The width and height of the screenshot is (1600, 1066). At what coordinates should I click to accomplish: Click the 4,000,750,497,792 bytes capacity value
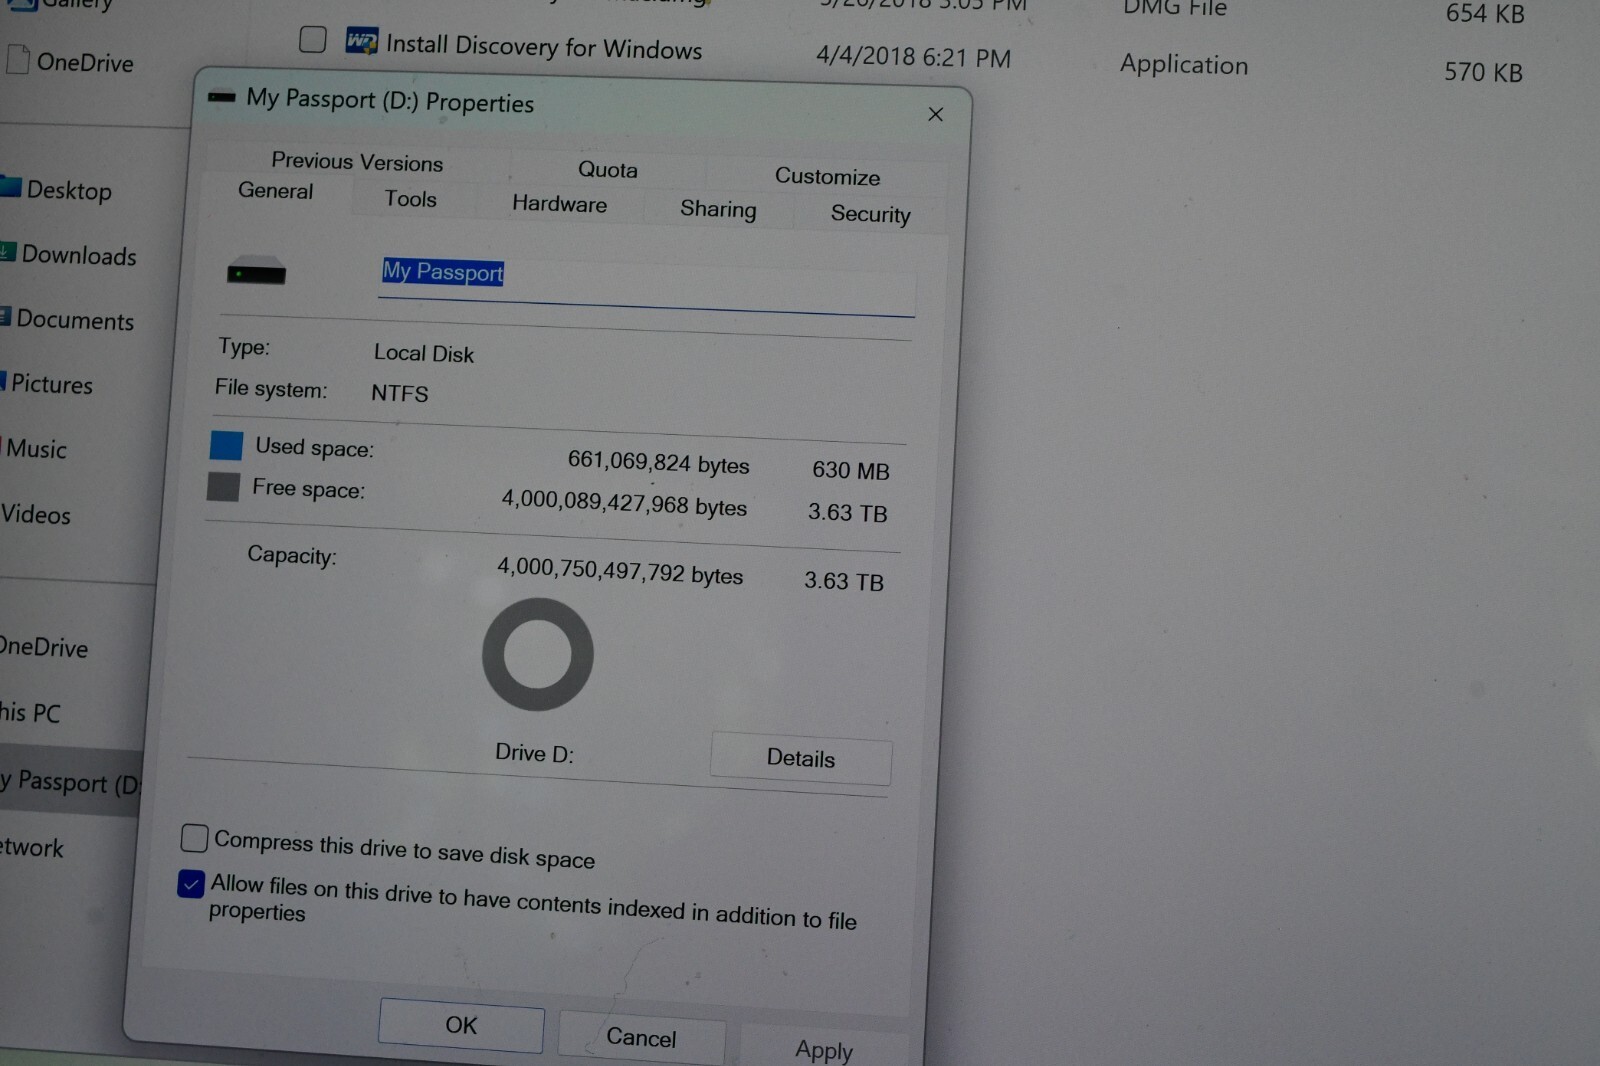point(620,571)
